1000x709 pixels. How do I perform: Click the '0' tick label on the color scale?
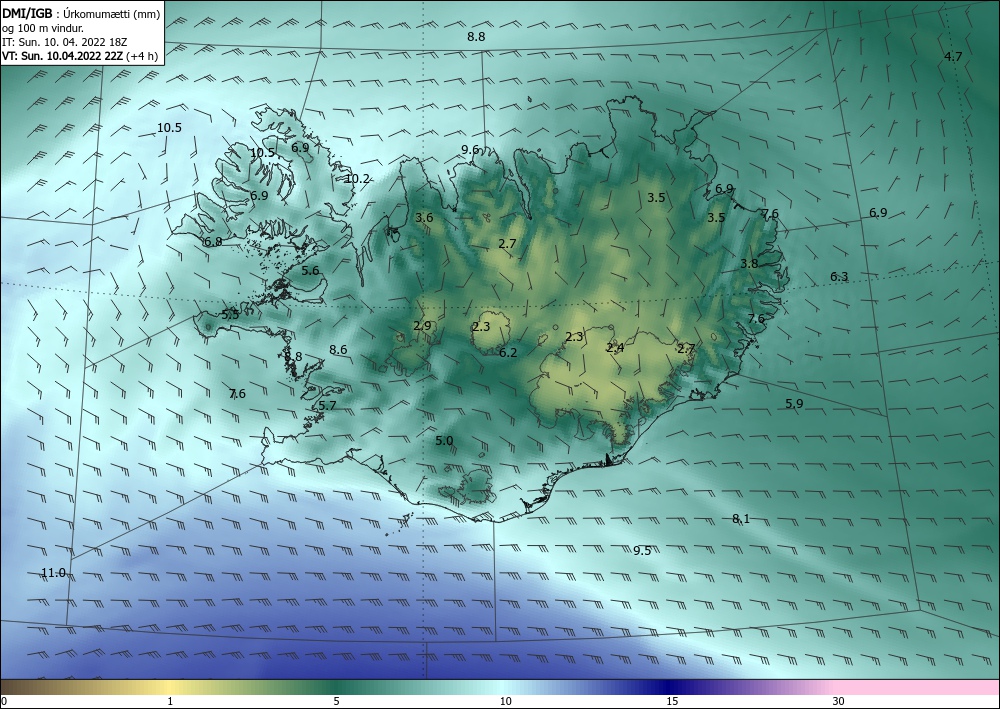[4, 701]
